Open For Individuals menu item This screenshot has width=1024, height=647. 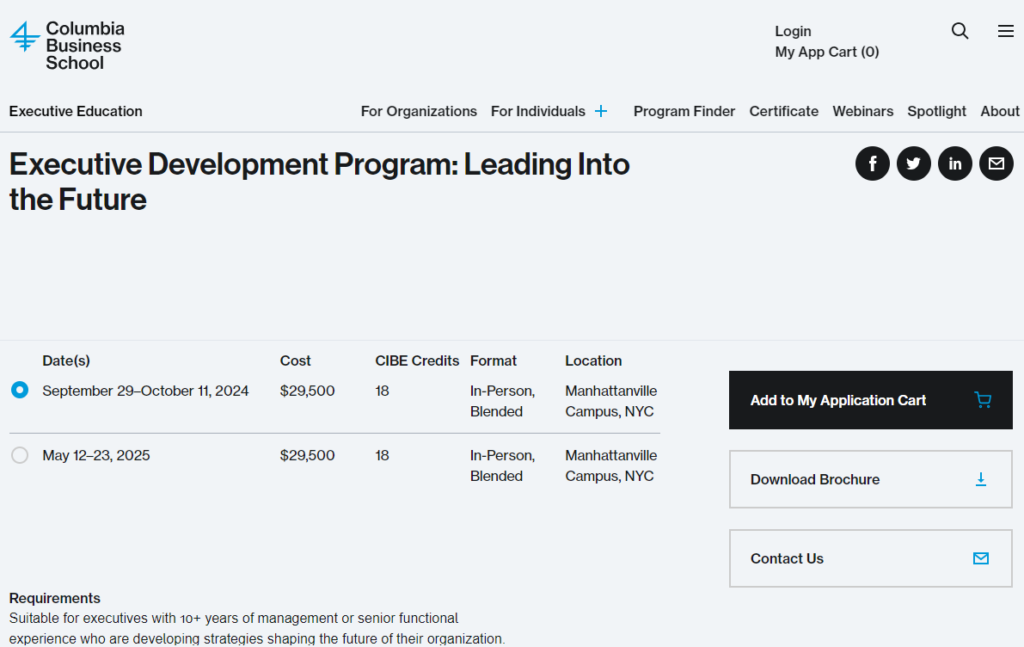point(538,112)
